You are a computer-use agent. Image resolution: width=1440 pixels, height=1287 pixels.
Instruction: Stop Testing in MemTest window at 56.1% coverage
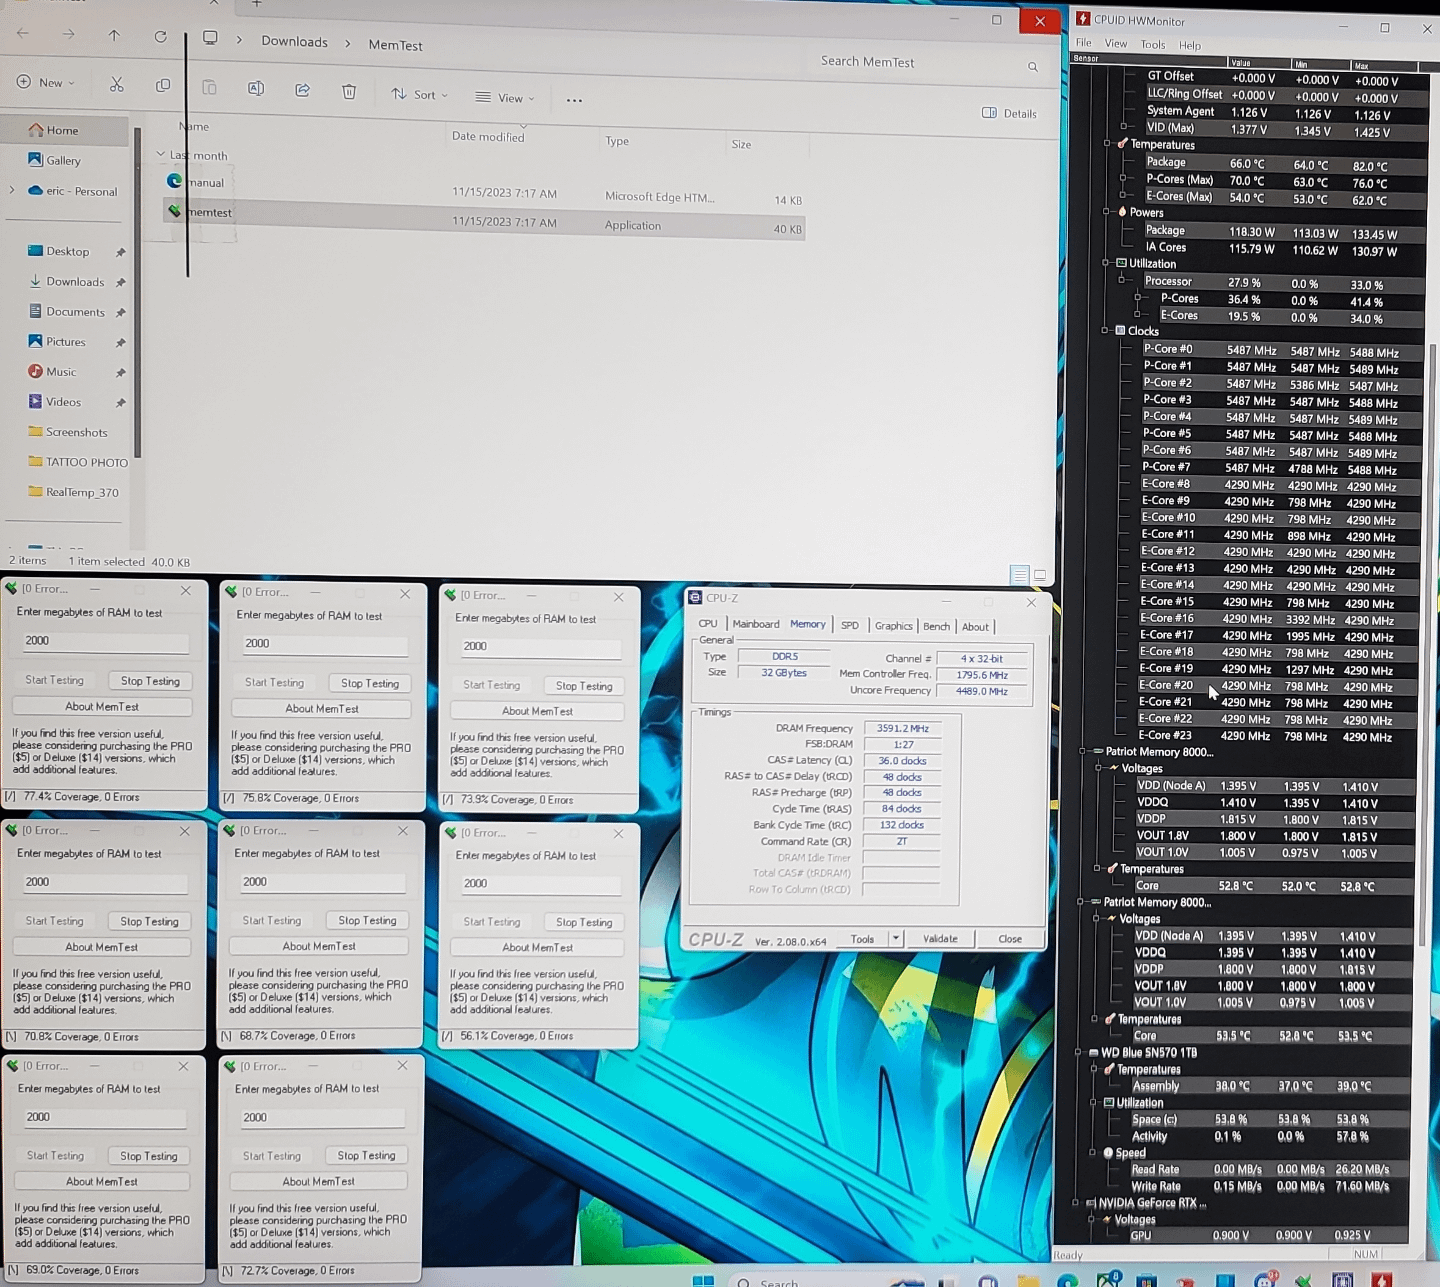tap(584, 922)
